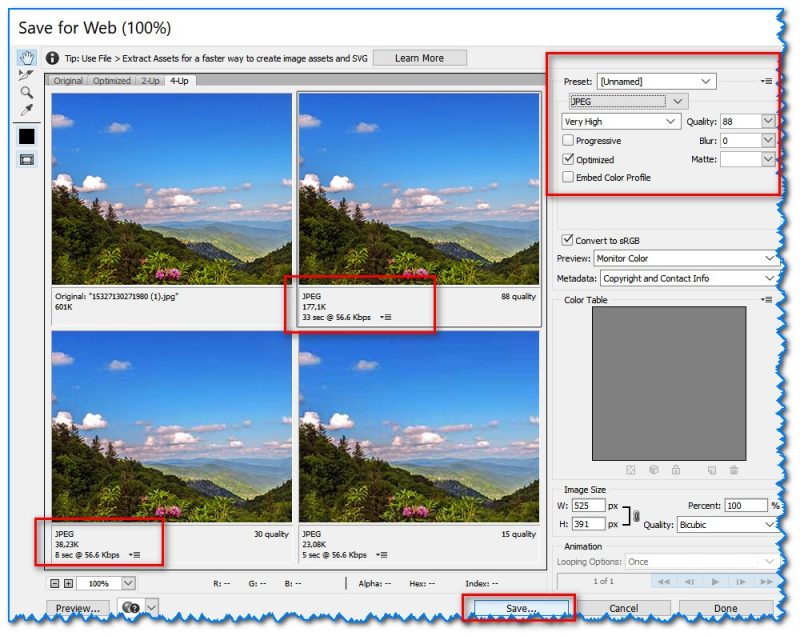Open the Color Table options menu icon

(x=767, y=300)
